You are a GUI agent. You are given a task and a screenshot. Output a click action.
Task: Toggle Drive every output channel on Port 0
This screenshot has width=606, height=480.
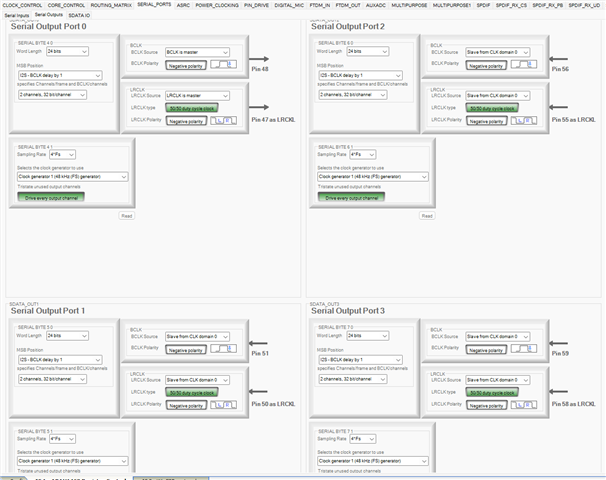(51, 197)
